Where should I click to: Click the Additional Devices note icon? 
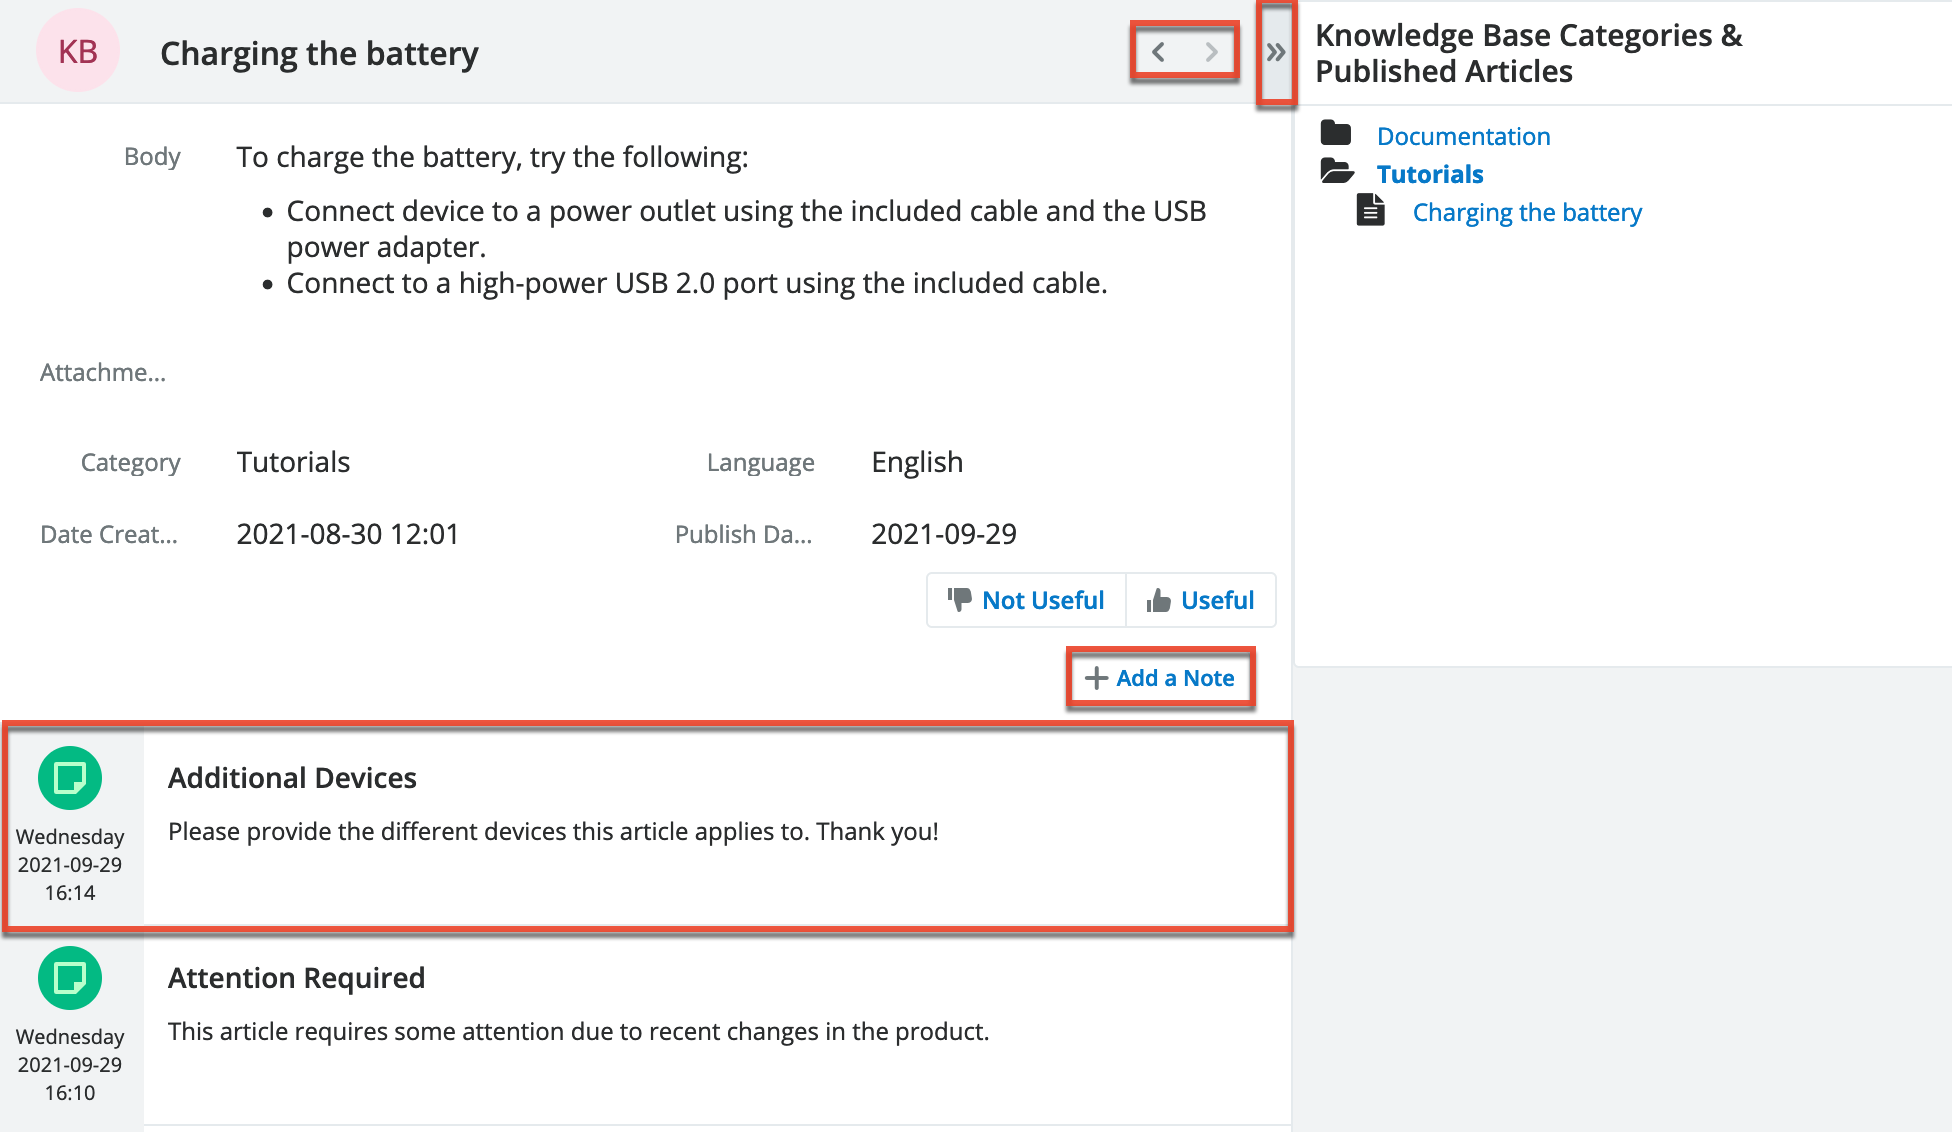(70, 777)
